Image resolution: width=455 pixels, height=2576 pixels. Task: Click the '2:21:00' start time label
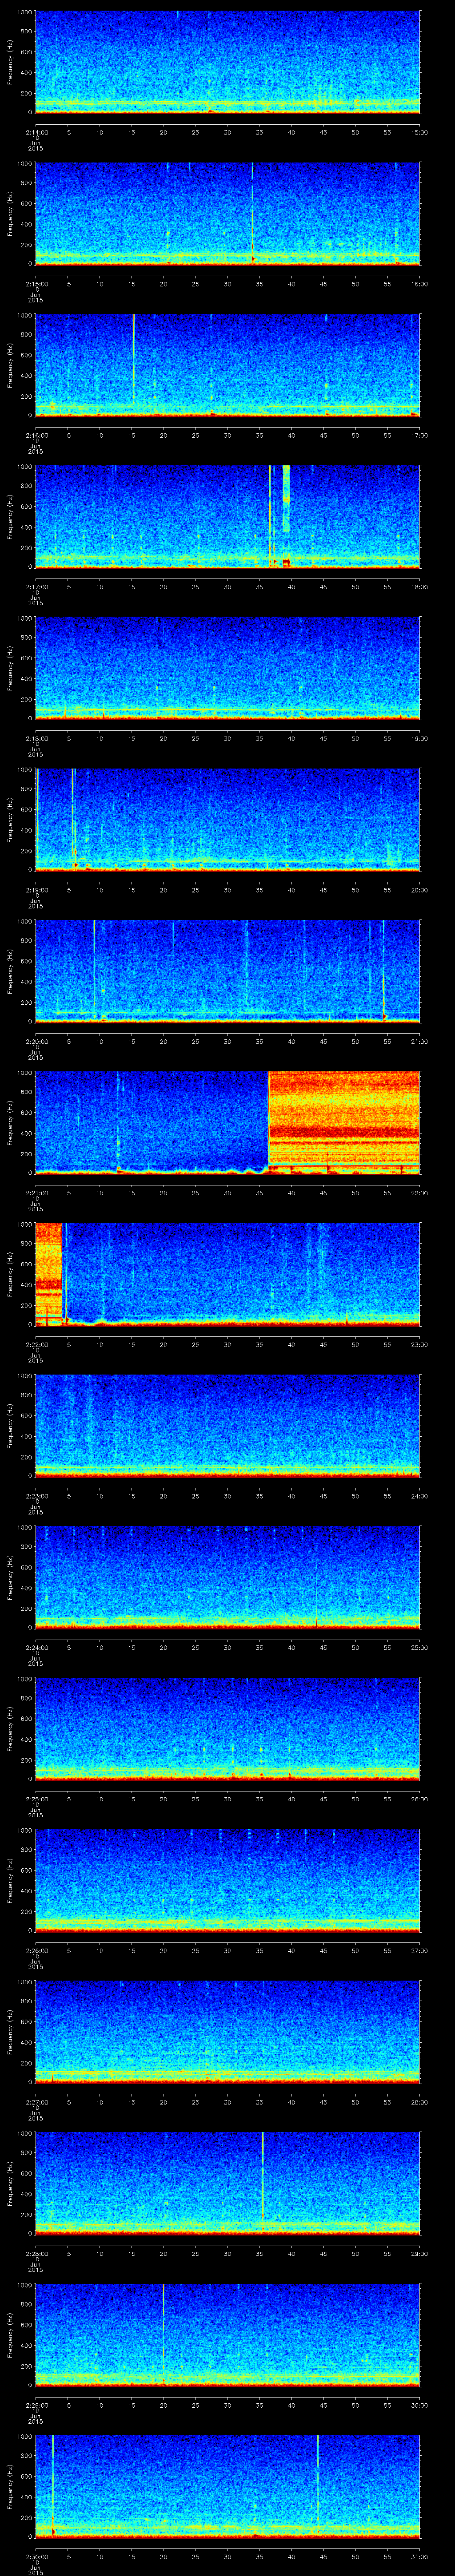click(x=36, y=1193)
